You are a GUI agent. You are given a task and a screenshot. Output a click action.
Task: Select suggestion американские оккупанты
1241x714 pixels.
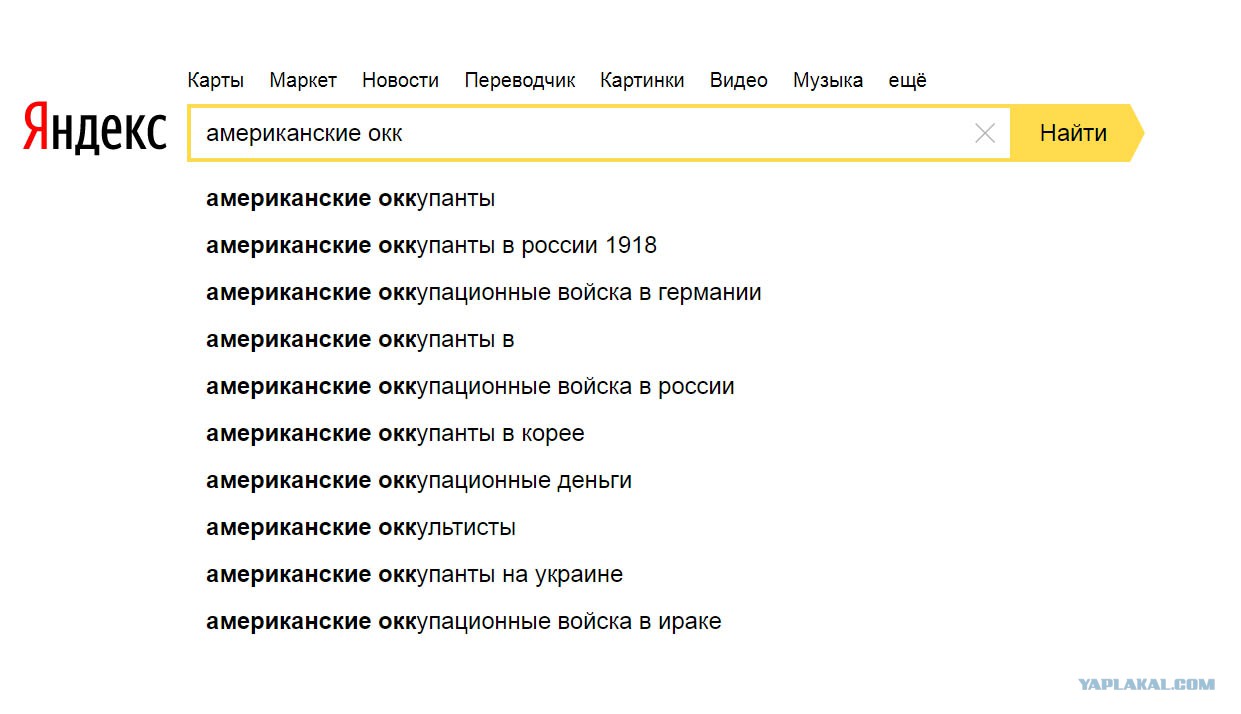[350, 198]
